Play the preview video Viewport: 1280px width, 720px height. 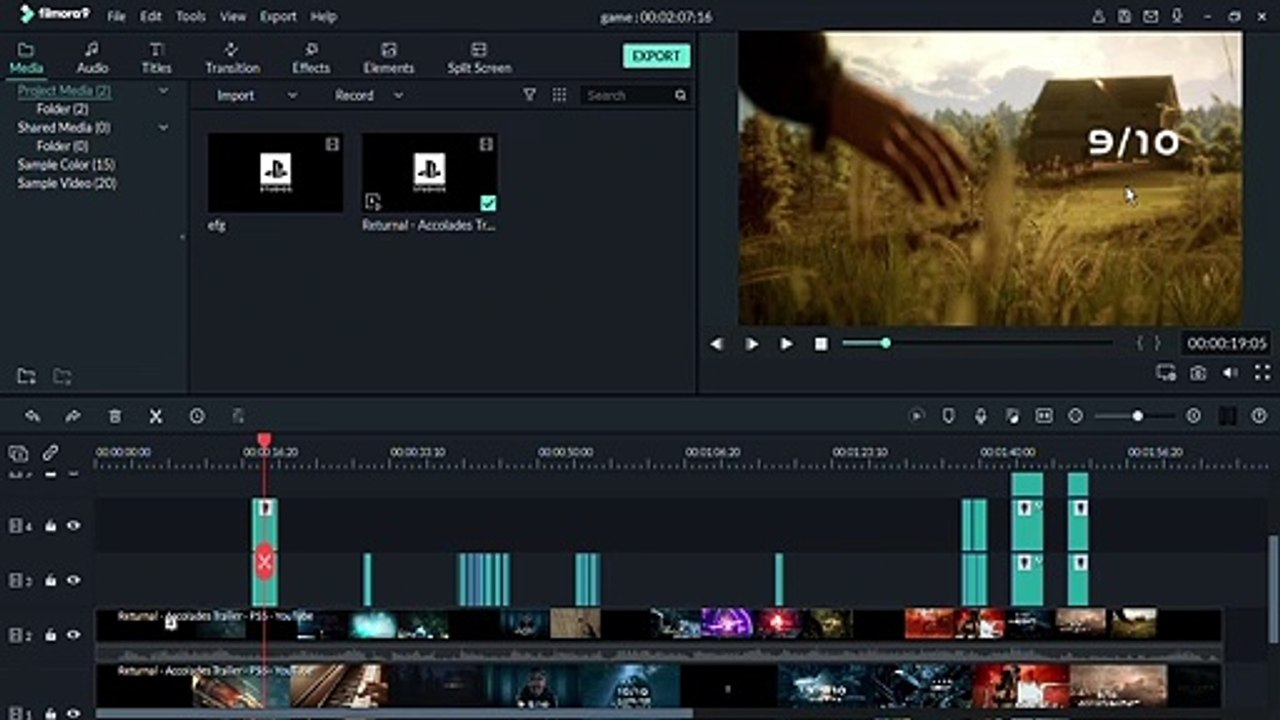(x=786, y=344)
